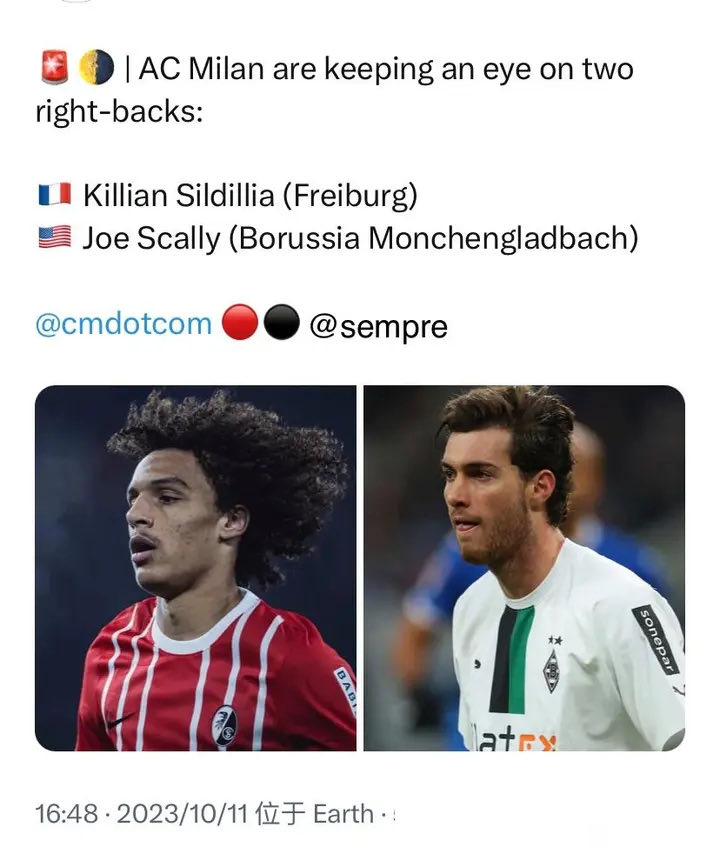720x854 pixels.
Task: Click the red siren emoji
Action: click(54, 67)
